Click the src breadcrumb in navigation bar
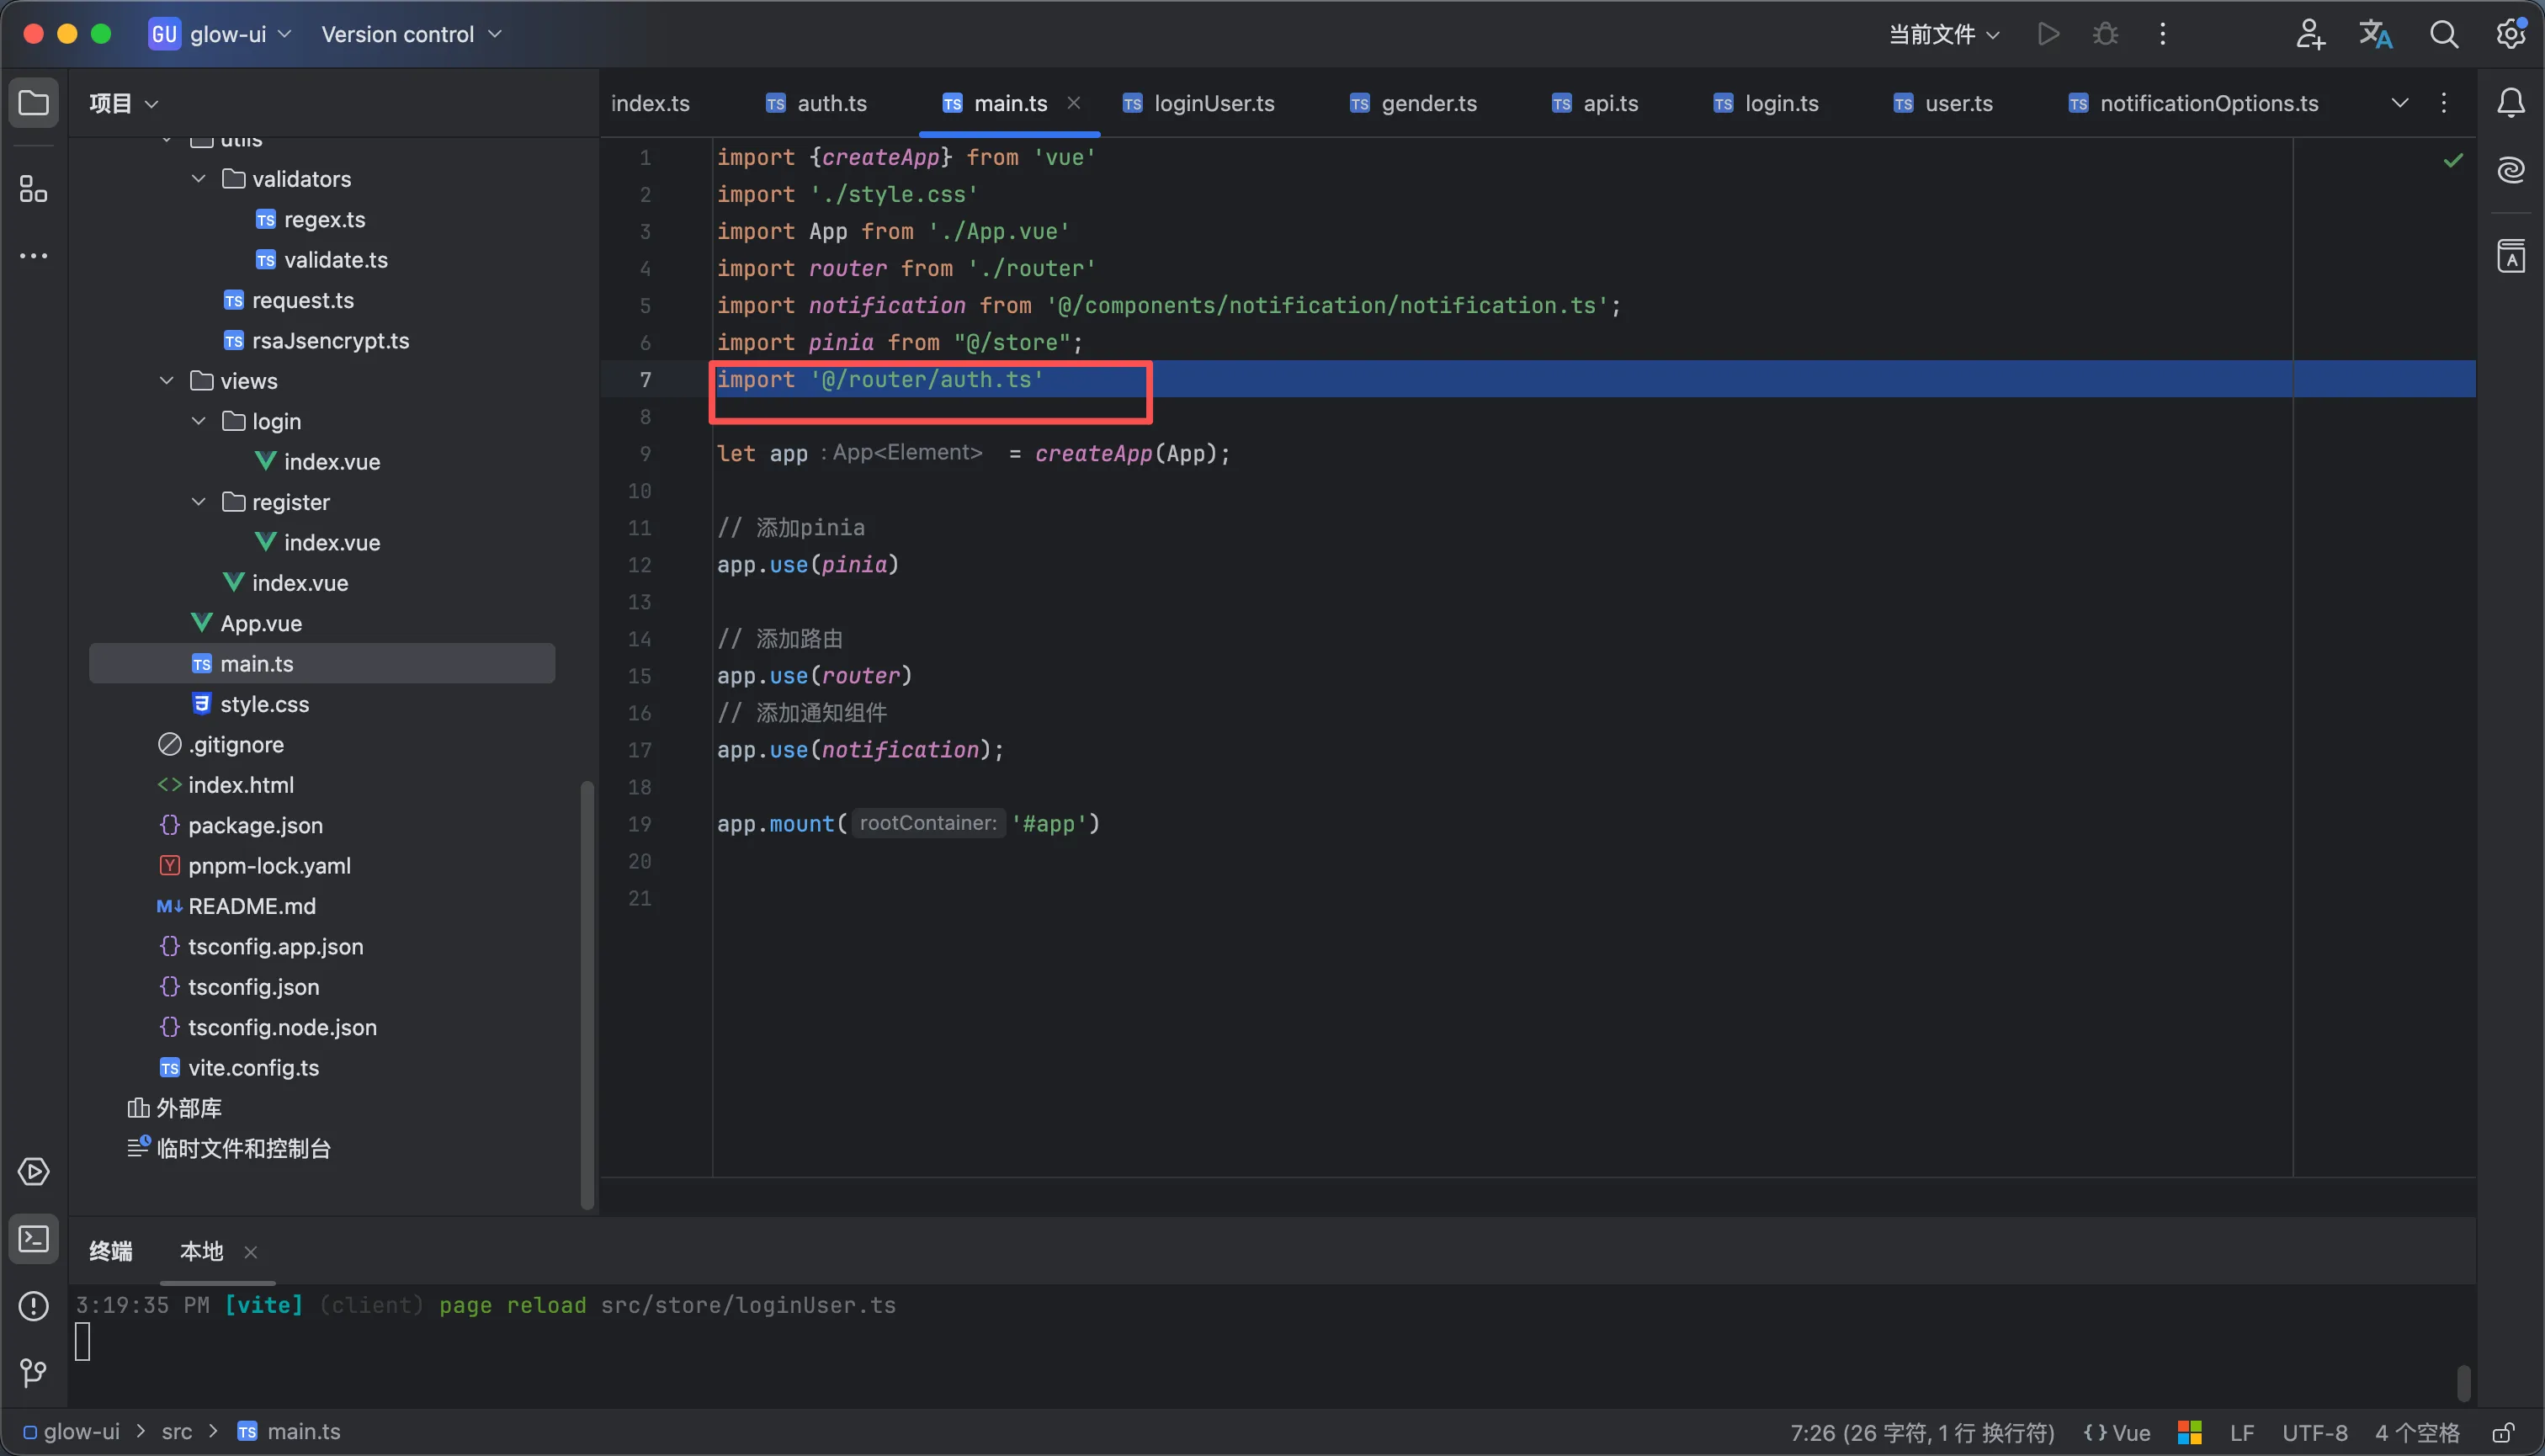2545x1456 pixels. pyautogui.click(x=177, y=1432)
